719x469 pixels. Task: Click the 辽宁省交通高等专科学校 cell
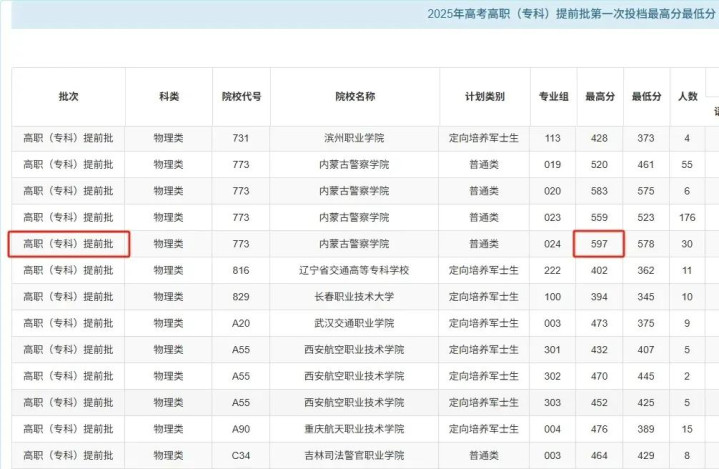354,270
